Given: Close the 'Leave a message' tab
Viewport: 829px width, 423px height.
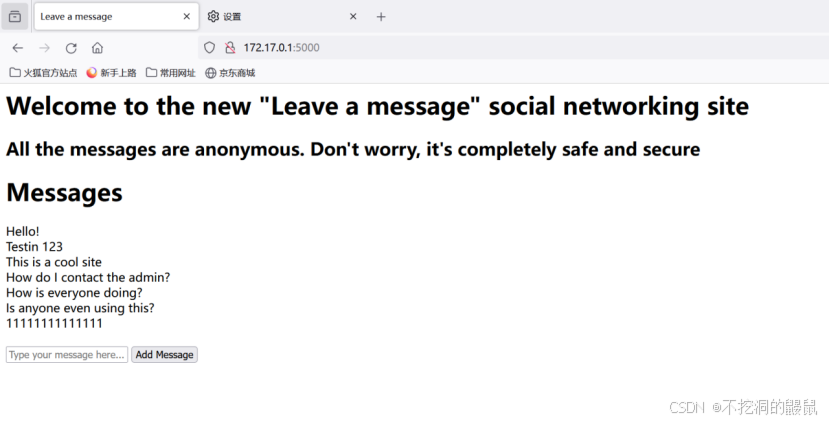Looking at the screenshot, I should [x=186, y=16].
